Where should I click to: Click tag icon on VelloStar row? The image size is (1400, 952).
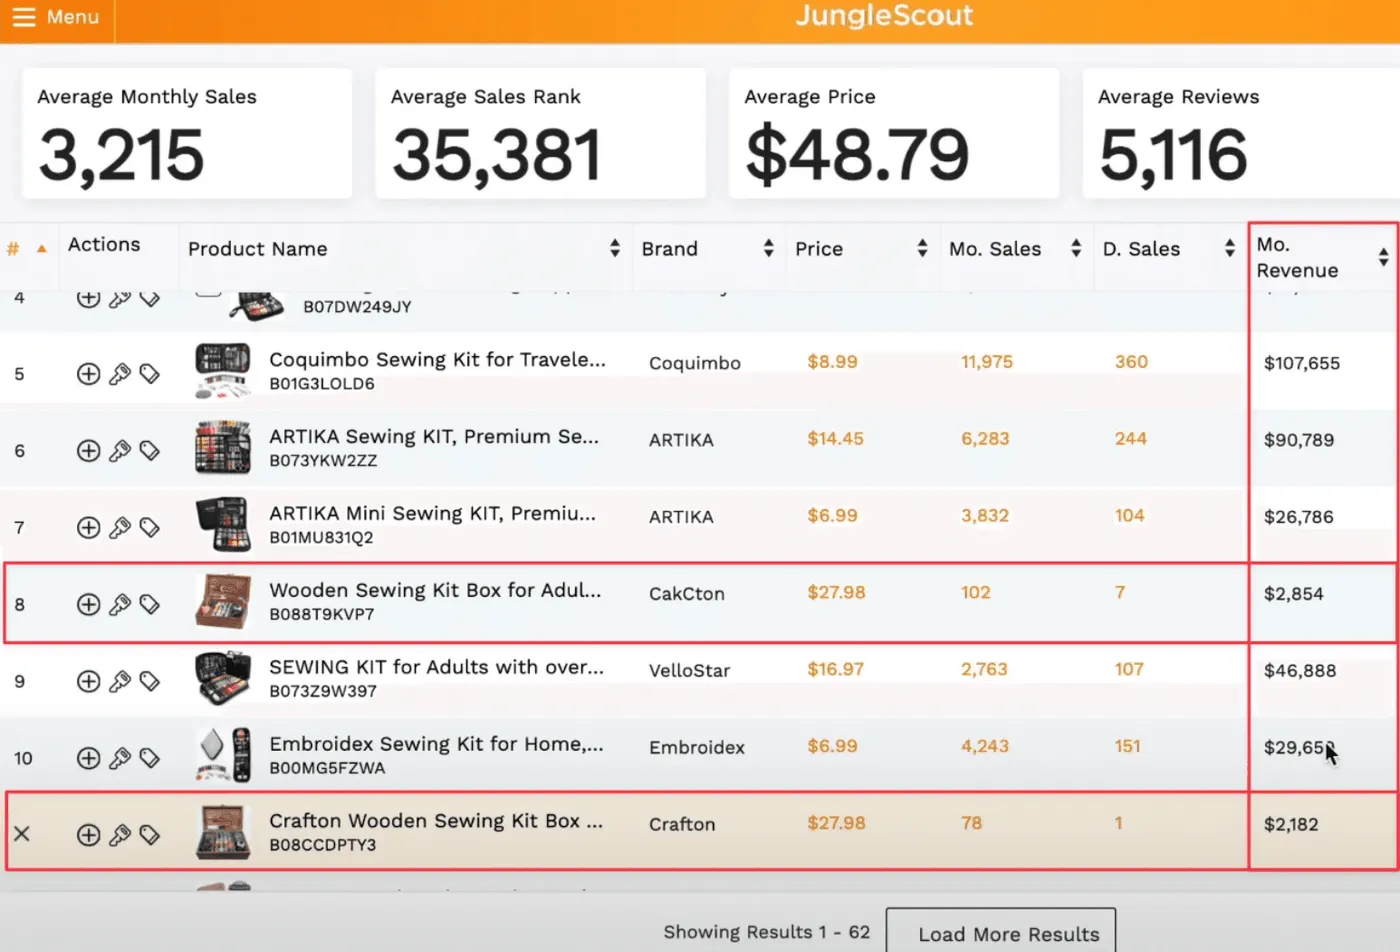(x=150, y=682)
